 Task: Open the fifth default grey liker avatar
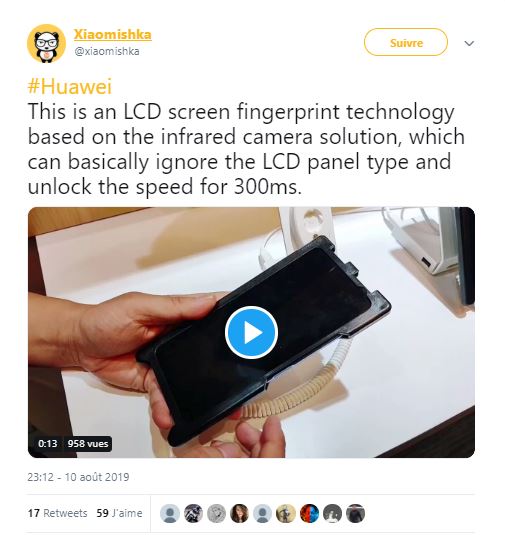263,514
